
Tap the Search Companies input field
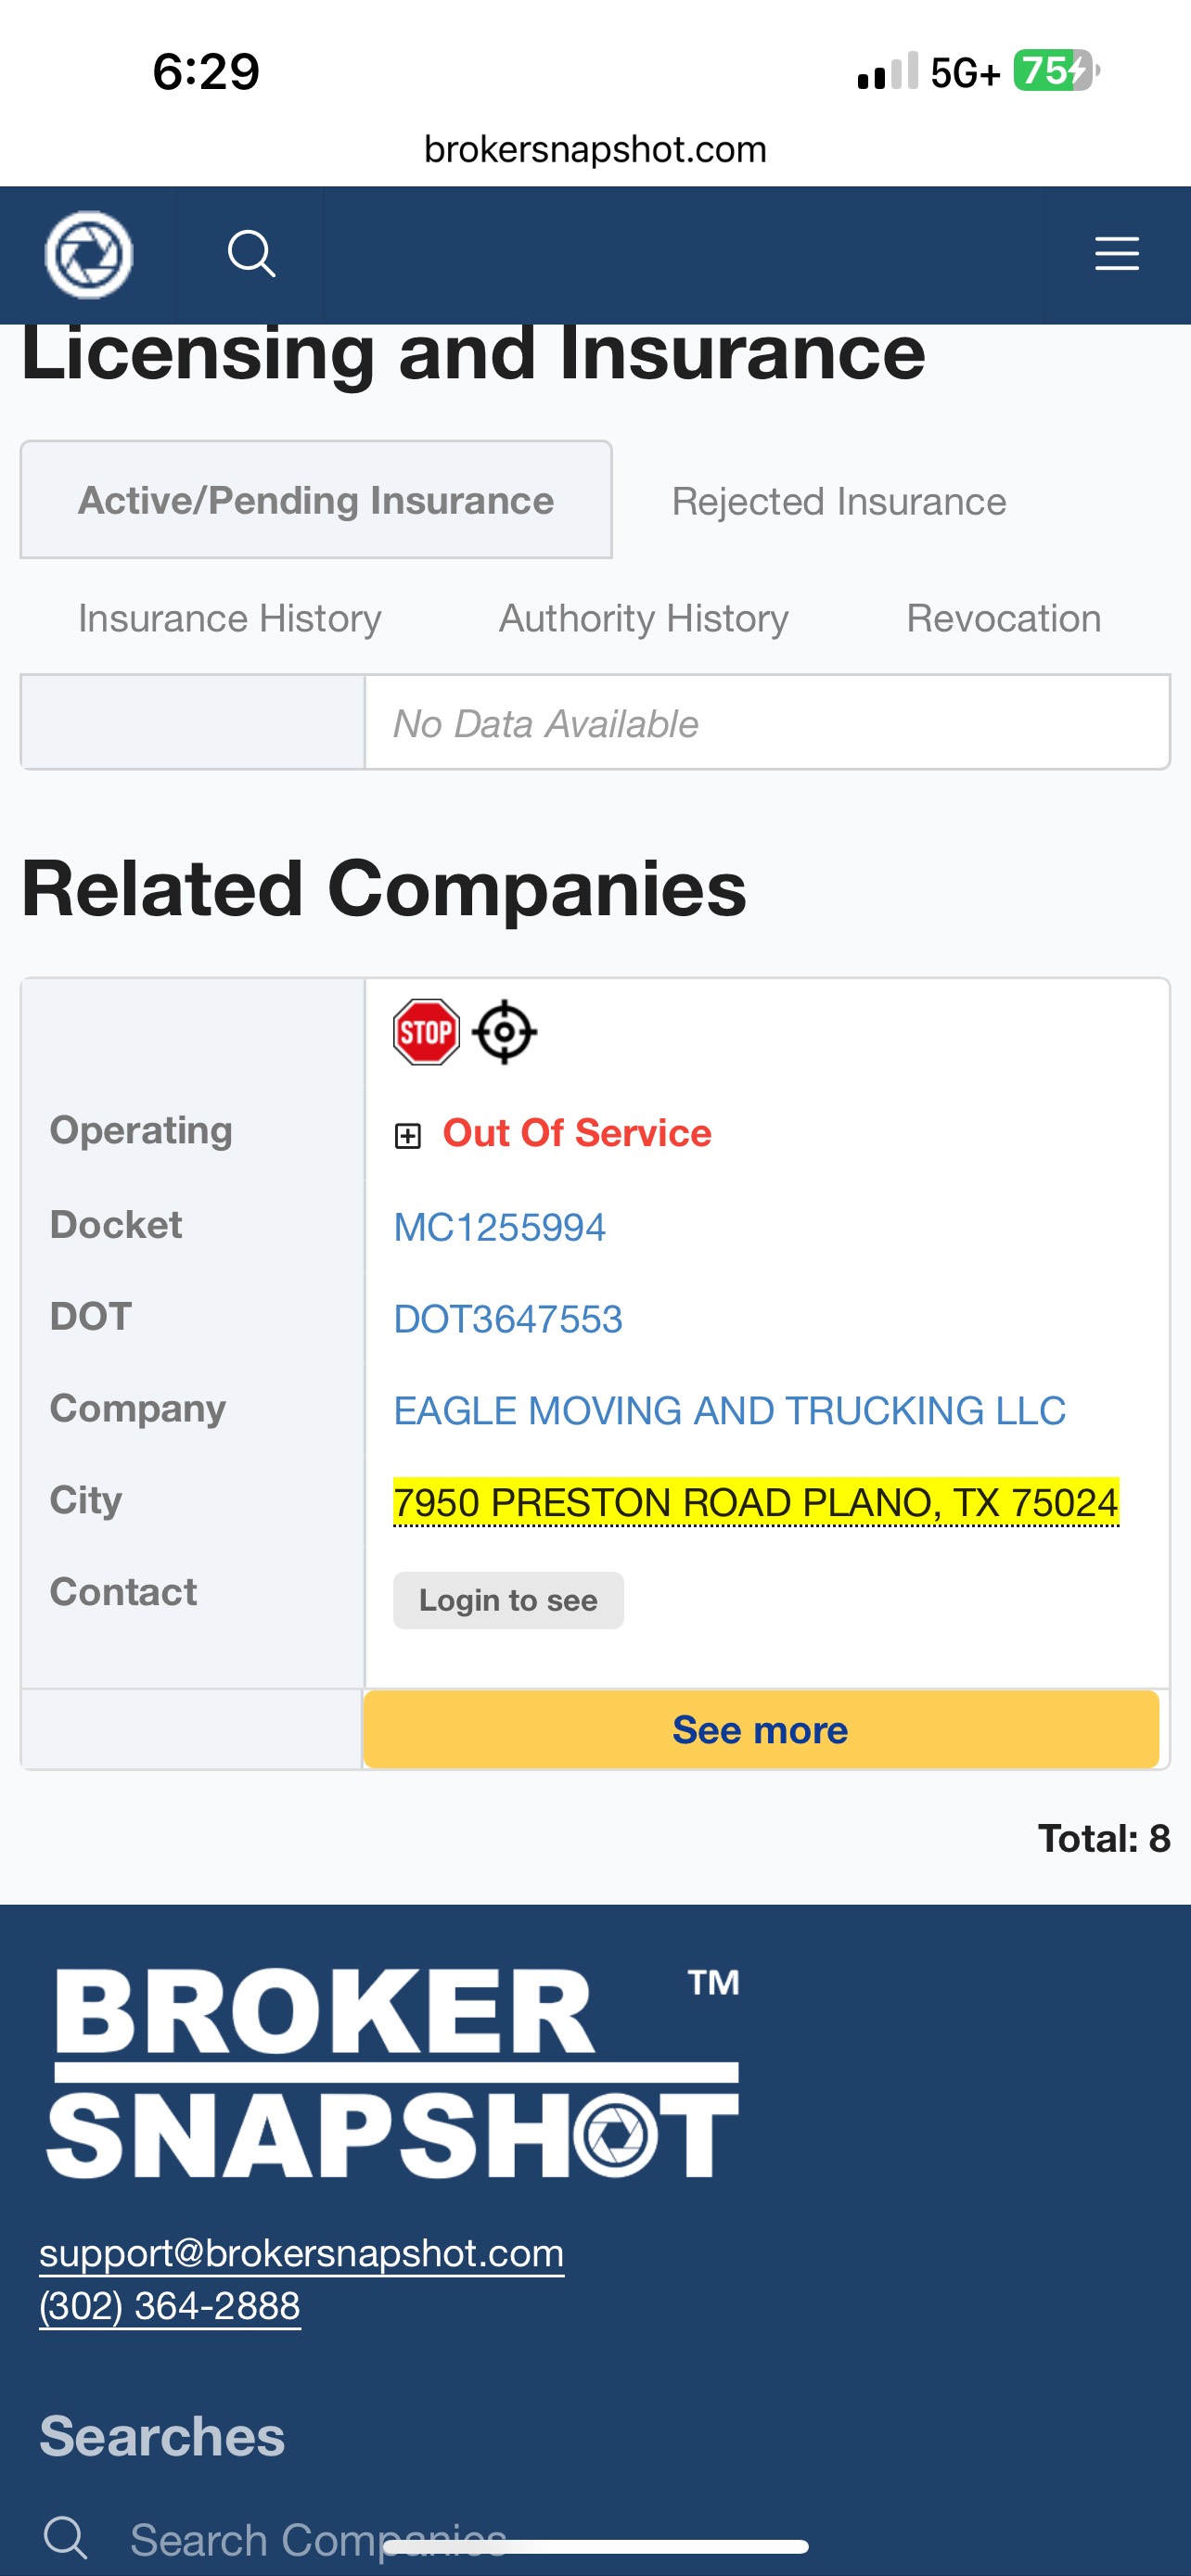pos(320,2539)
